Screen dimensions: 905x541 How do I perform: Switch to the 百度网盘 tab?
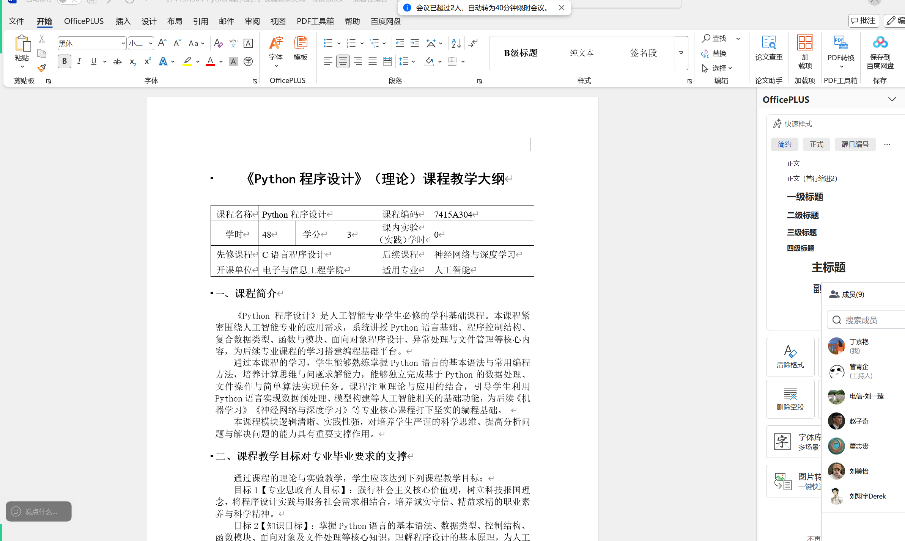(386, 21)
